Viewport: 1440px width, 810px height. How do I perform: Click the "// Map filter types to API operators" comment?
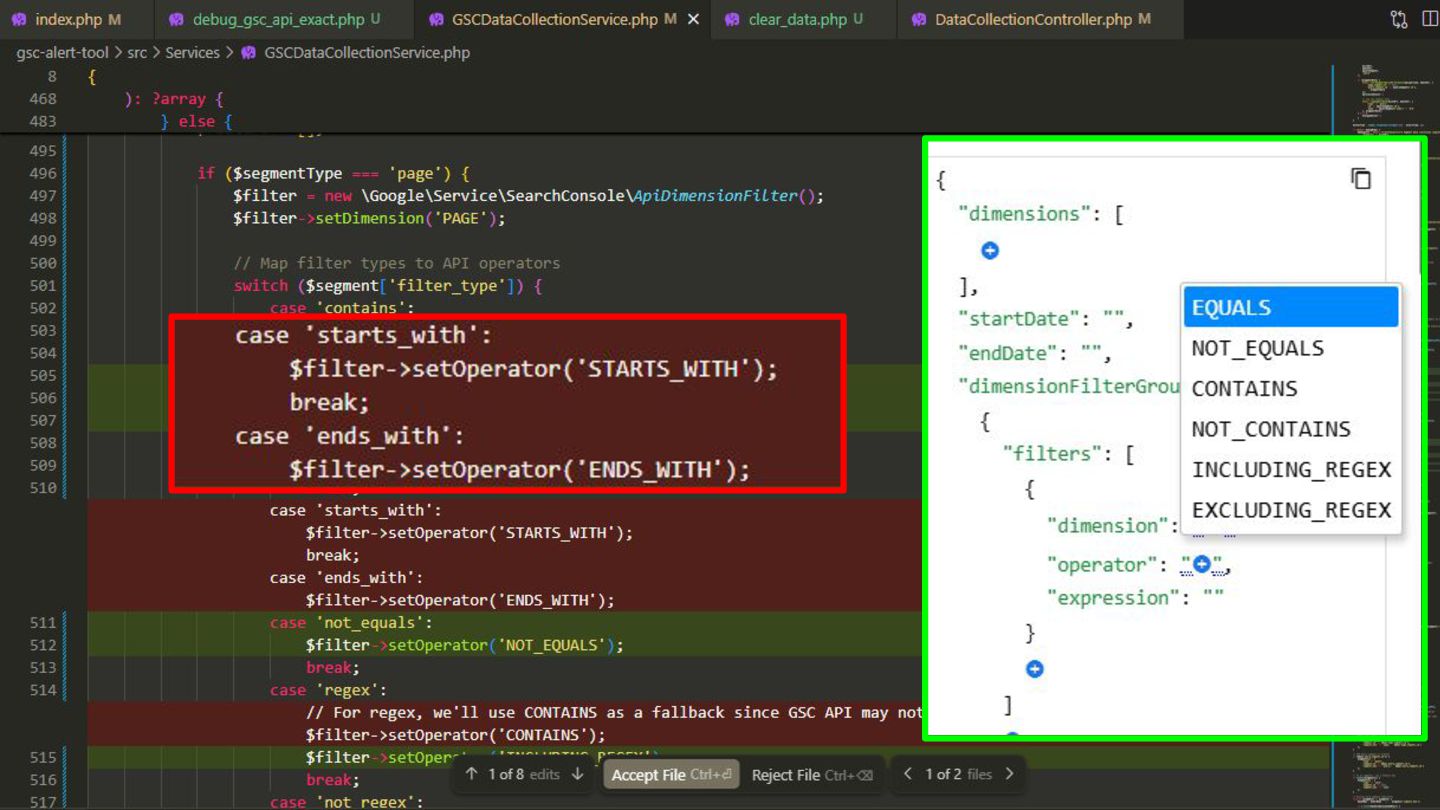tap(397, 263)
